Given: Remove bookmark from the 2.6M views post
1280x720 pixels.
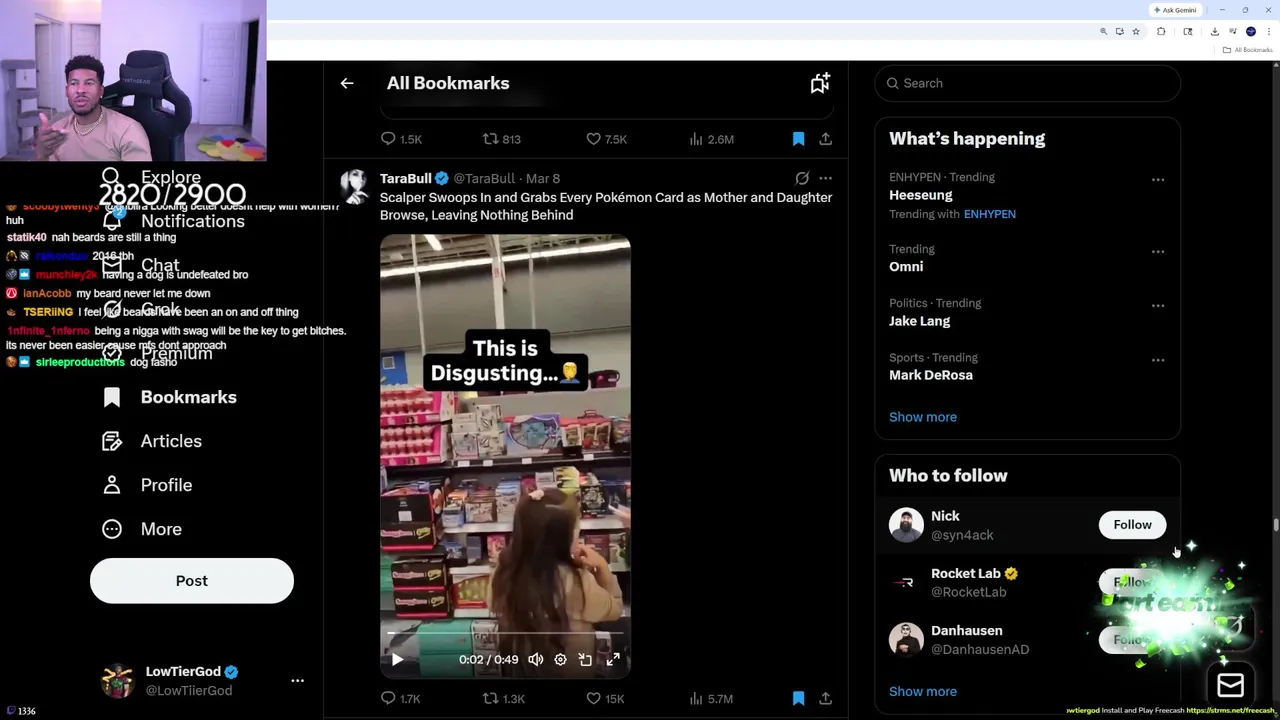Looking at the screenshot, I should (x=798, y=139).
